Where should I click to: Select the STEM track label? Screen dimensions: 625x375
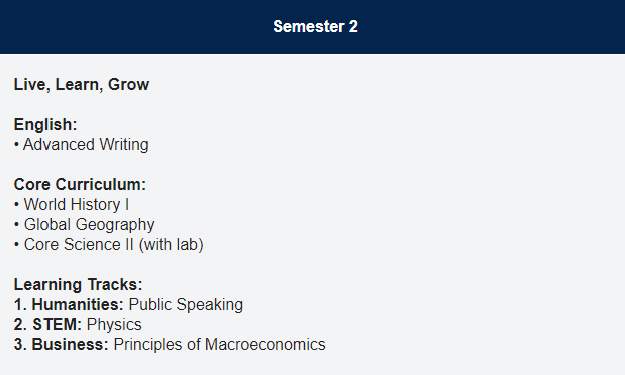(57, 324)
